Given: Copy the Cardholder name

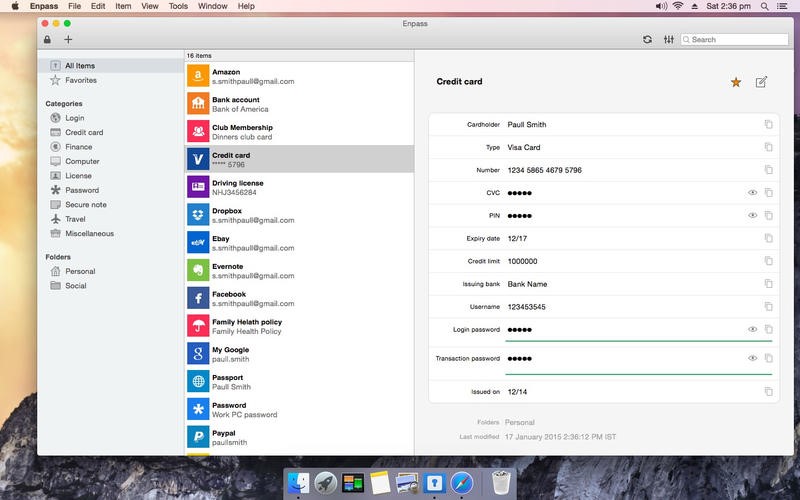Looking at the screenshot, I should click(768, 125).
